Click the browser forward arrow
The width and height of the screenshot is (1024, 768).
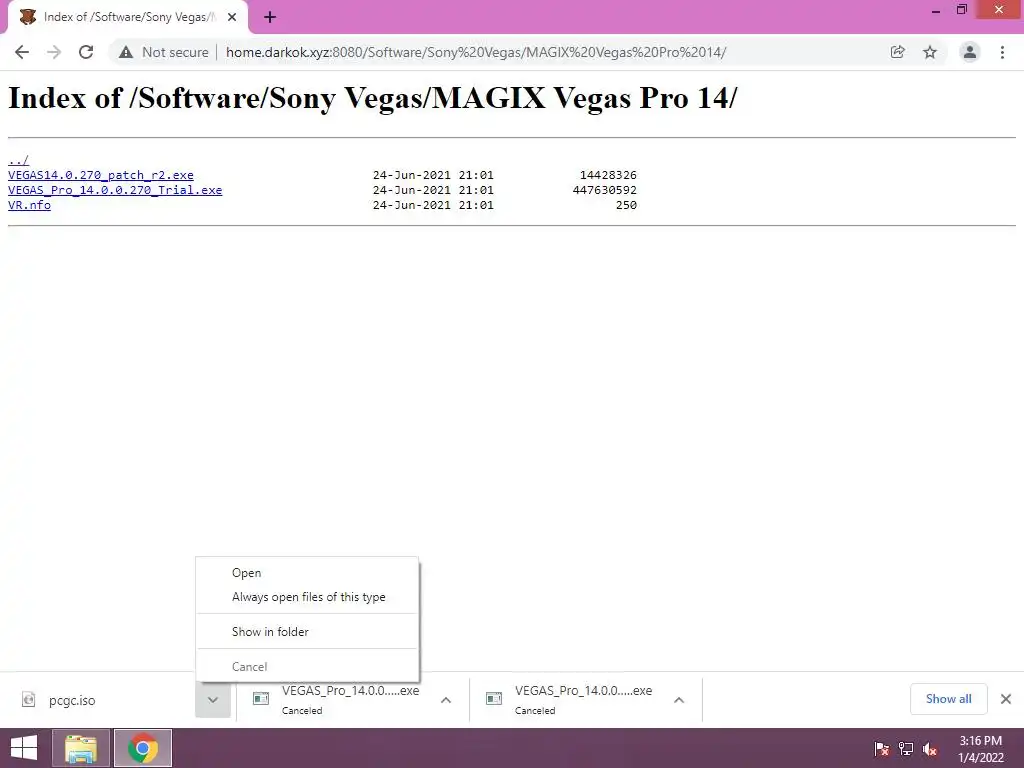click(54, 52)
